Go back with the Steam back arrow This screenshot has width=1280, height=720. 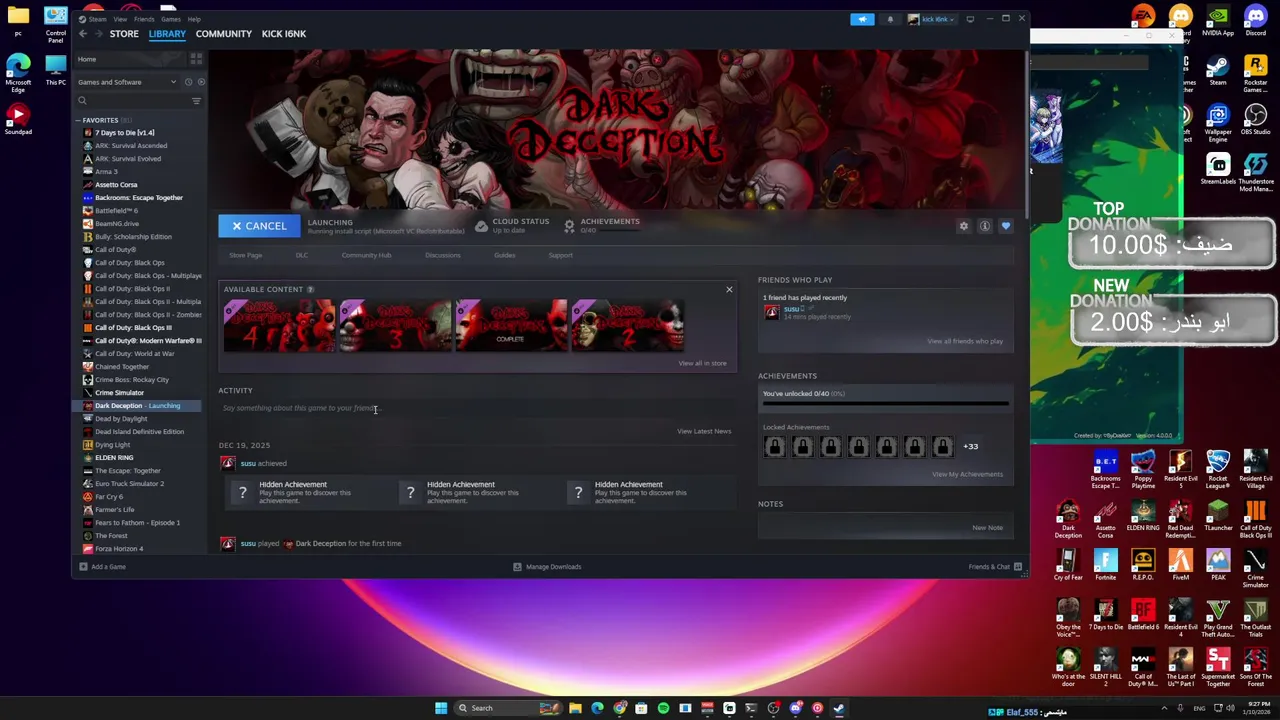pyautogui.click(x=83, y=34)
